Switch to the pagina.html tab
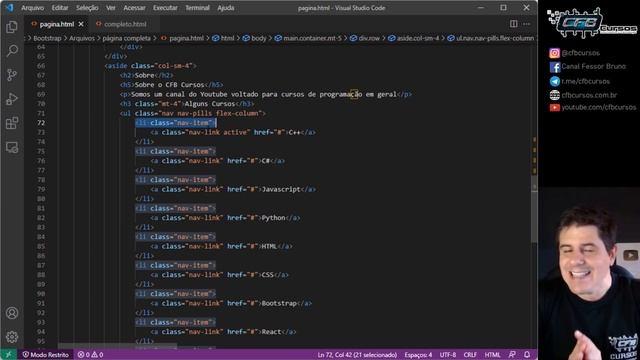This screenshot has width=640, height=360. tap(57, 24)
